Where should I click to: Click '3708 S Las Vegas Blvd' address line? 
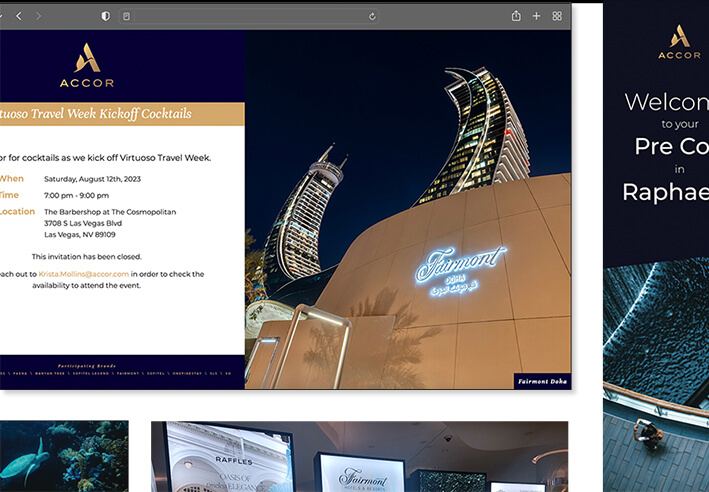(83, 223)
